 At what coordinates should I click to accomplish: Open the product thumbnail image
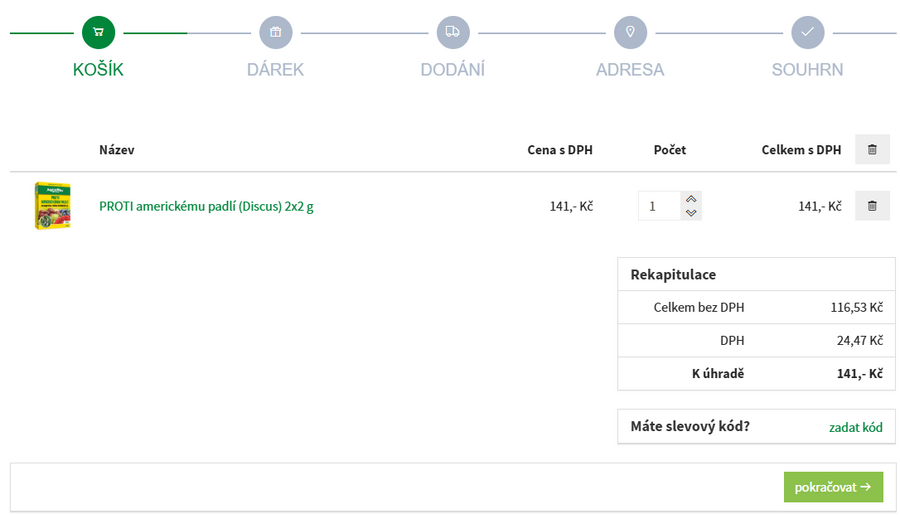(x=52, y=206)
